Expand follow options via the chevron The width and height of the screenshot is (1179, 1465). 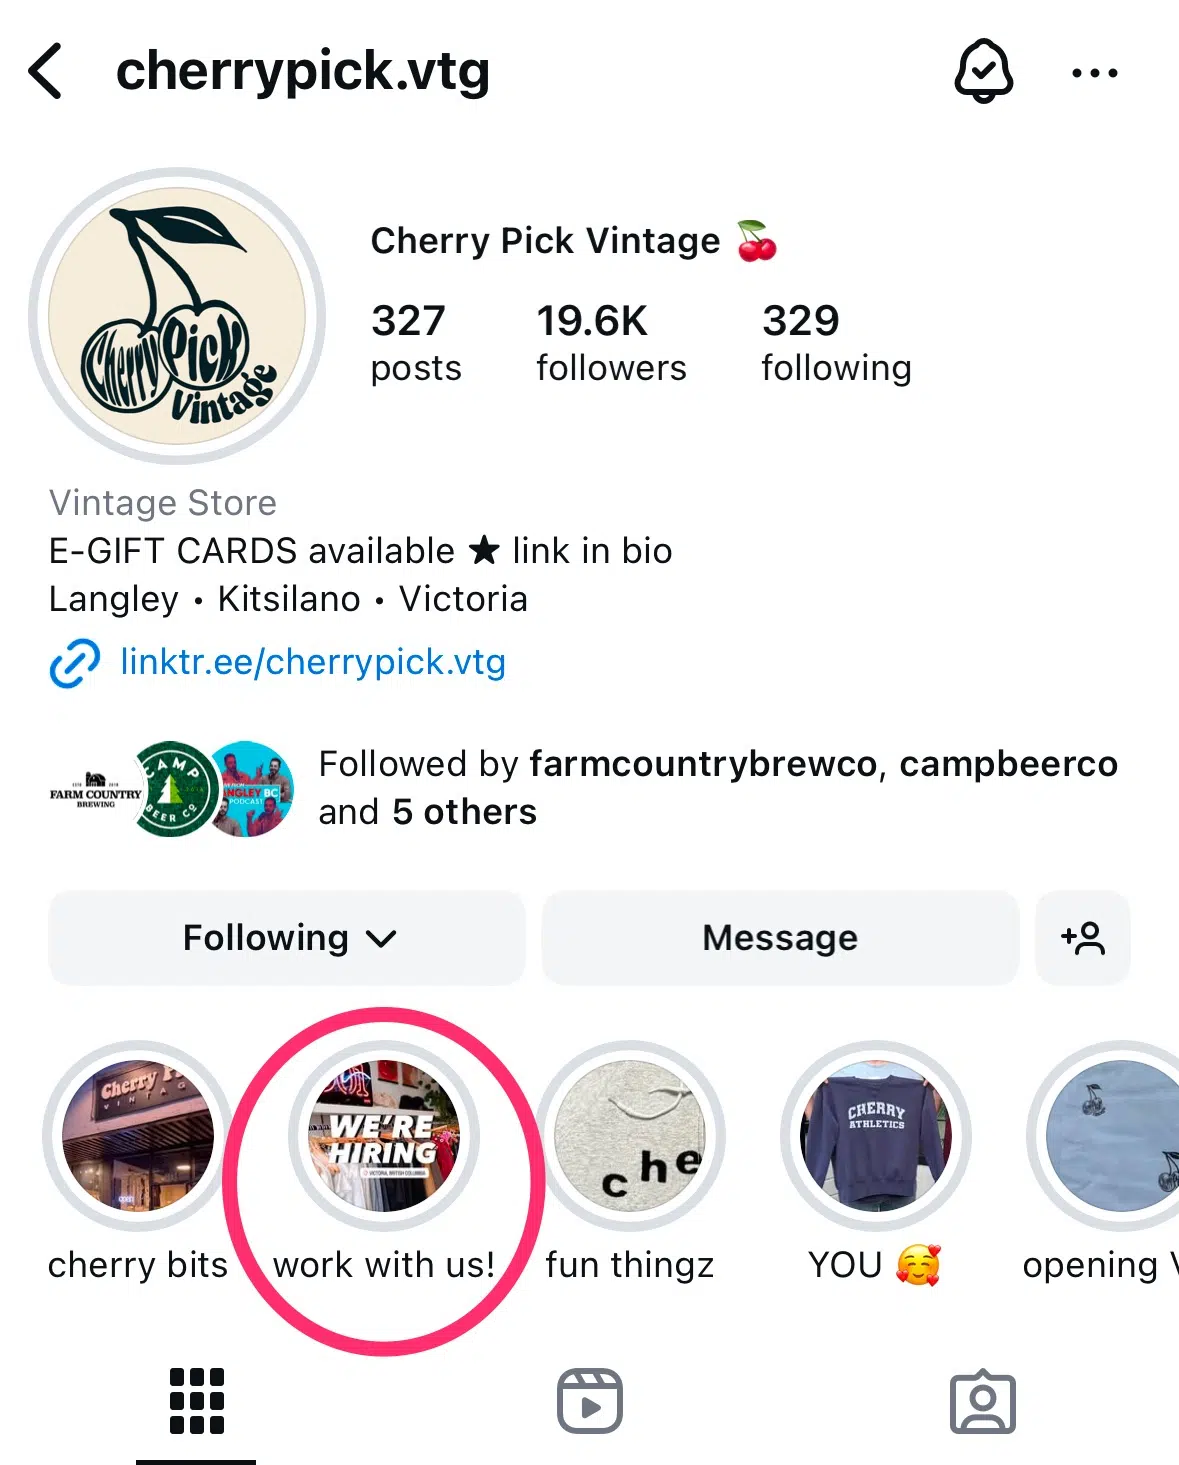pos(378,938)
